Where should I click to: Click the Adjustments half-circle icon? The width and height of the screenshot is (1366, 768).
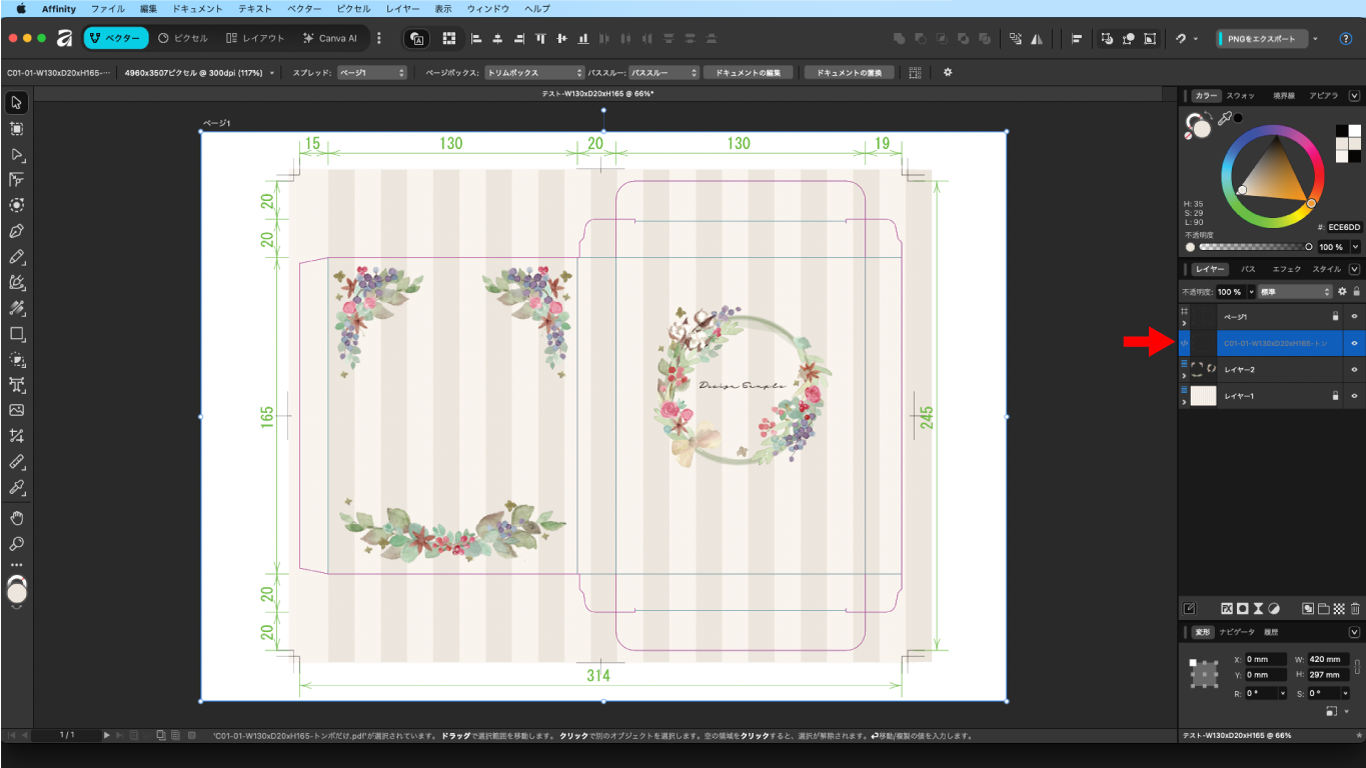point(1274,608)
